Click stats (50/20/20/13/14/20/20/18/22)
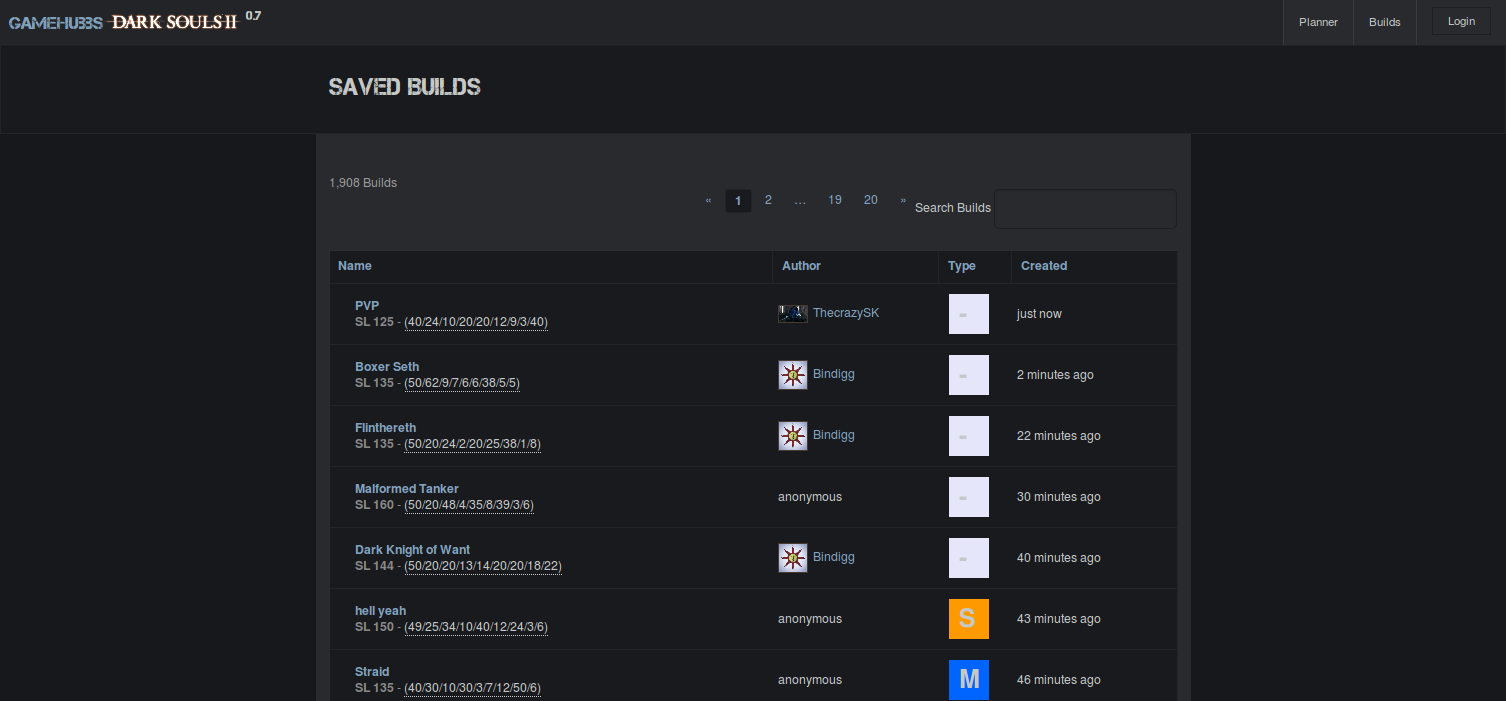The height and width of the screenshot is (701, 1506). pos(483,566)
